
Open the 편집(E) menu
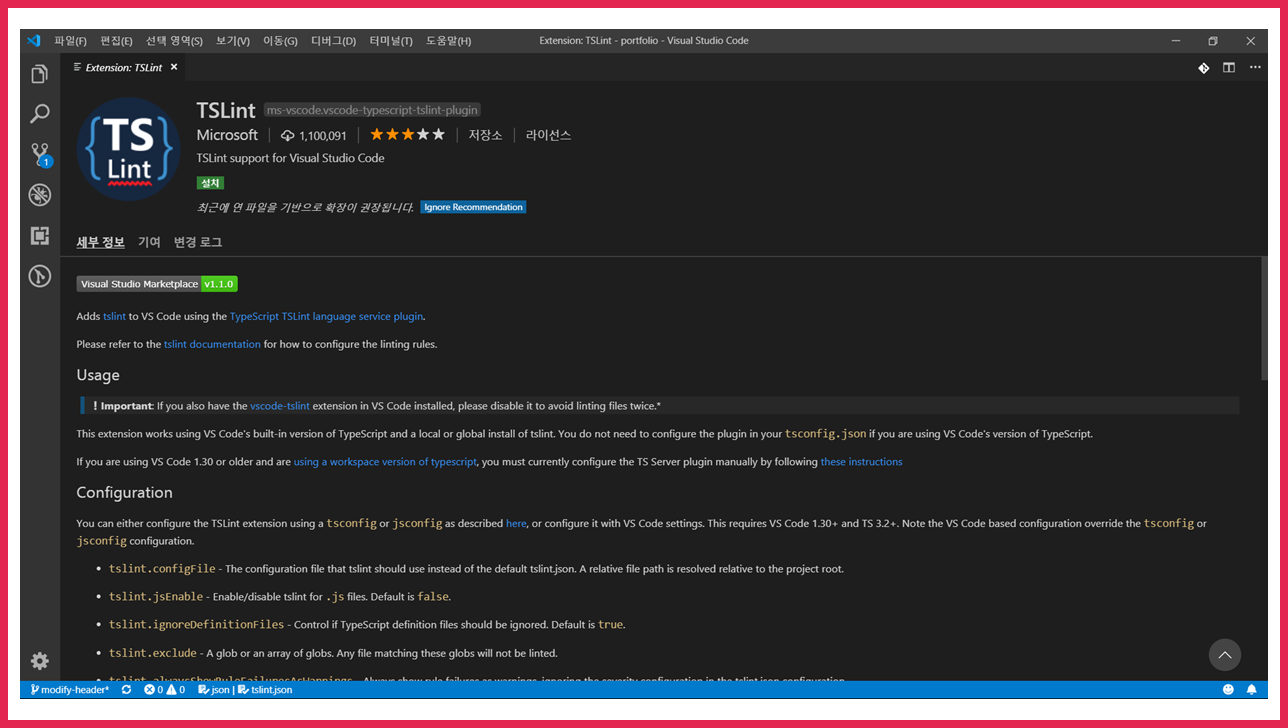pos(116,41)
